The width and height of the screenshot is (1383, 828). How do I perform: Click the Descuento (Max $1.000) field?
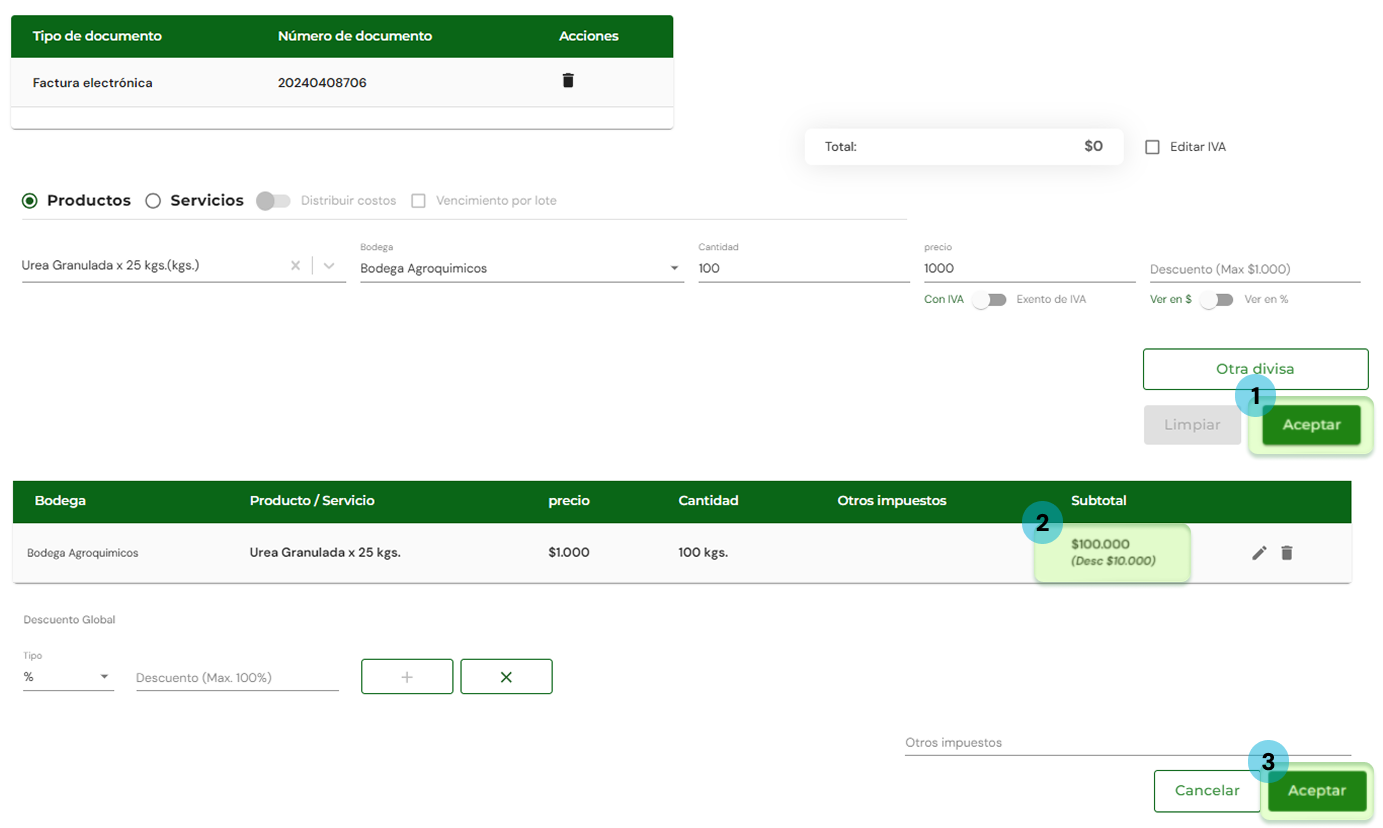pyautogui.click(x=1255, y=269)
